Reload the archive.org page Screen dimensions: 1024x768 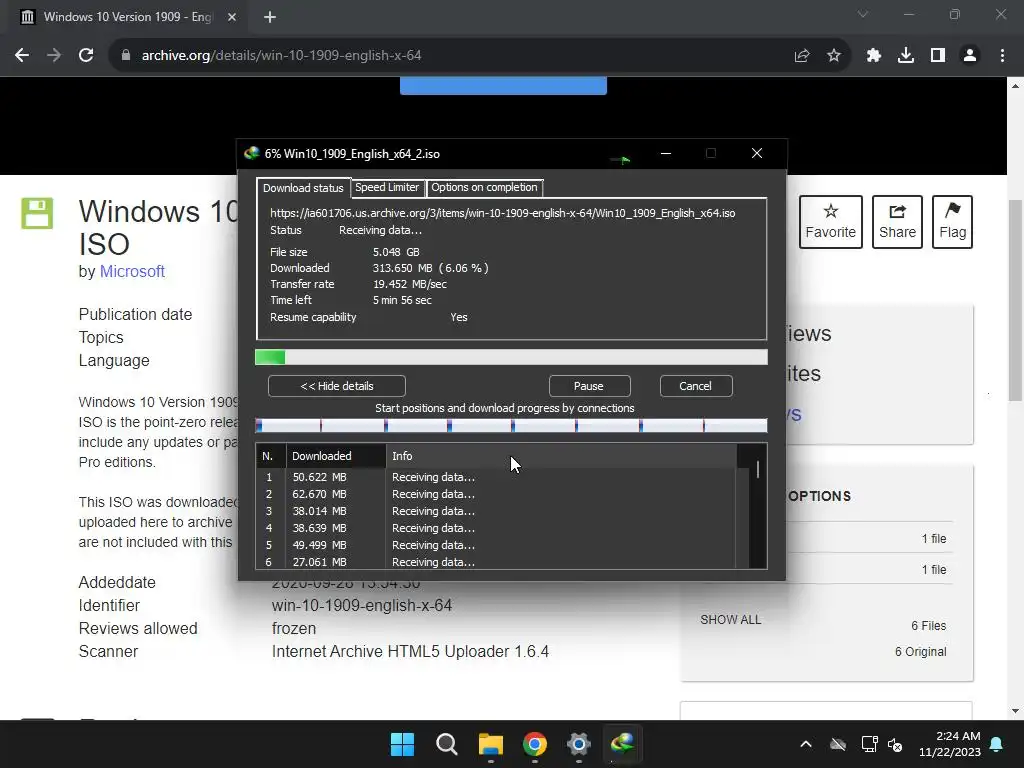[86, 56]
